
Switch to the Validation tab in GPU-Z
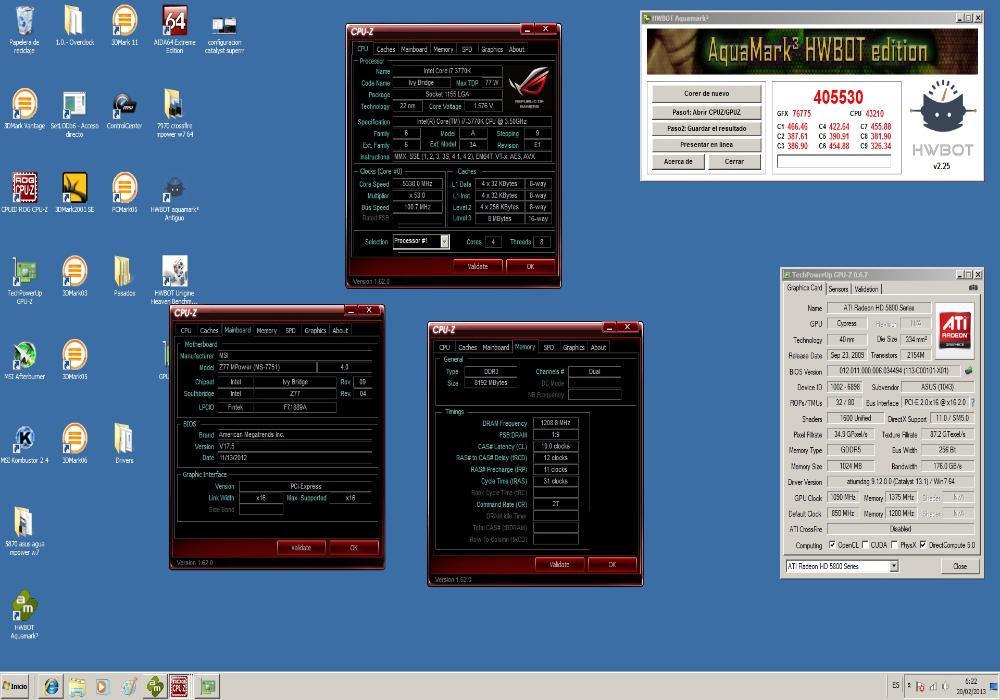(865, 289)
